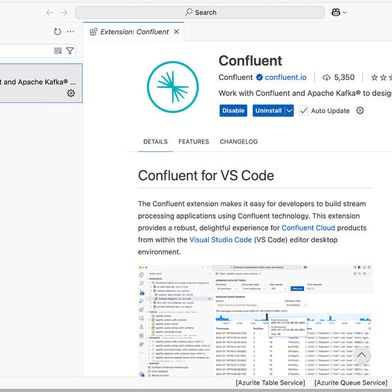
Task: Click Azurite Table Service status item
Action: (x=270, y=383)
